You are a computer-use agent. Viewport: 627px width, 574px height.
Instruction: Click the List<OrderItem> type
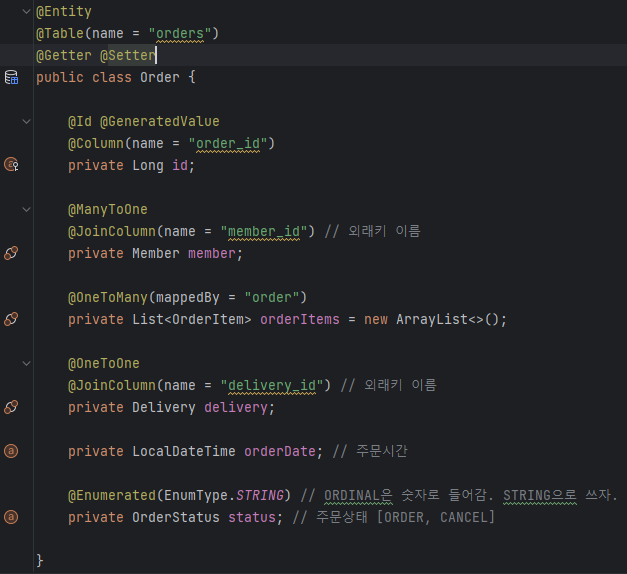192,319
